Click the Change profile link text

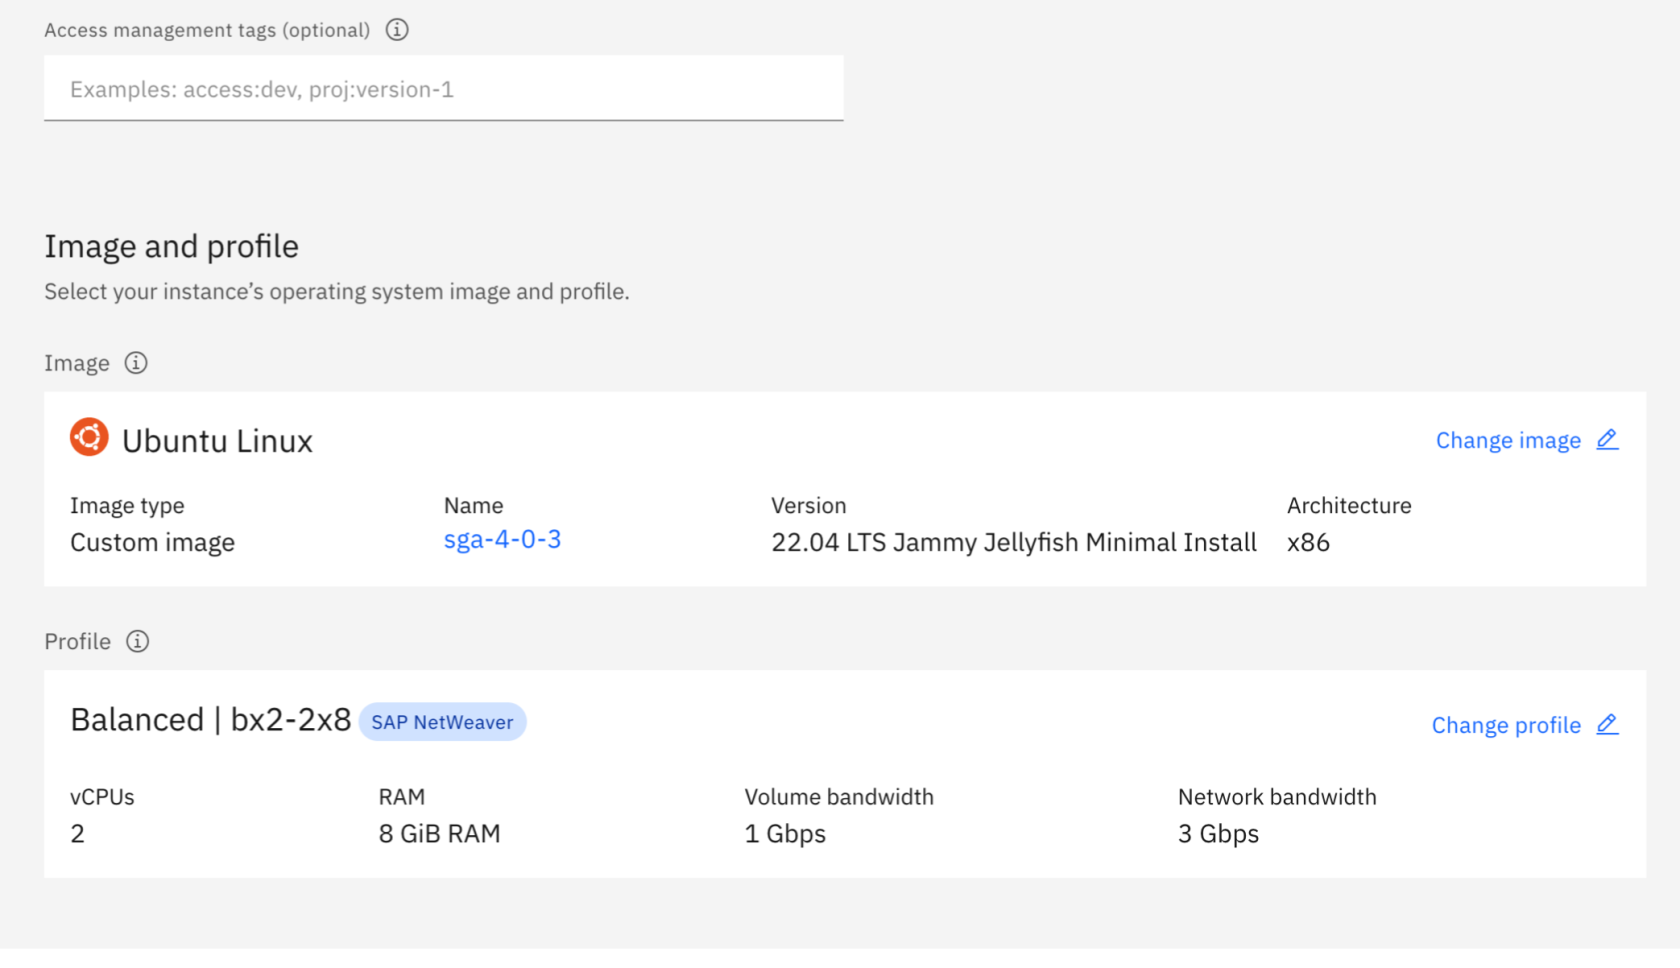(x=1506, y=726)
